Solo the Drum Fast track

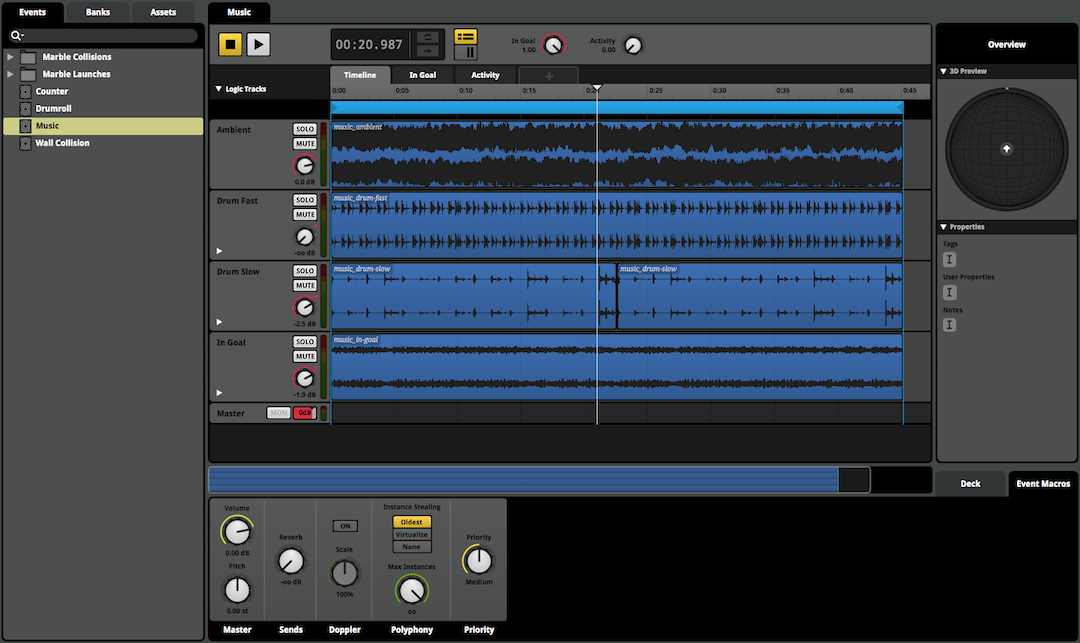[x=304, y=200]
